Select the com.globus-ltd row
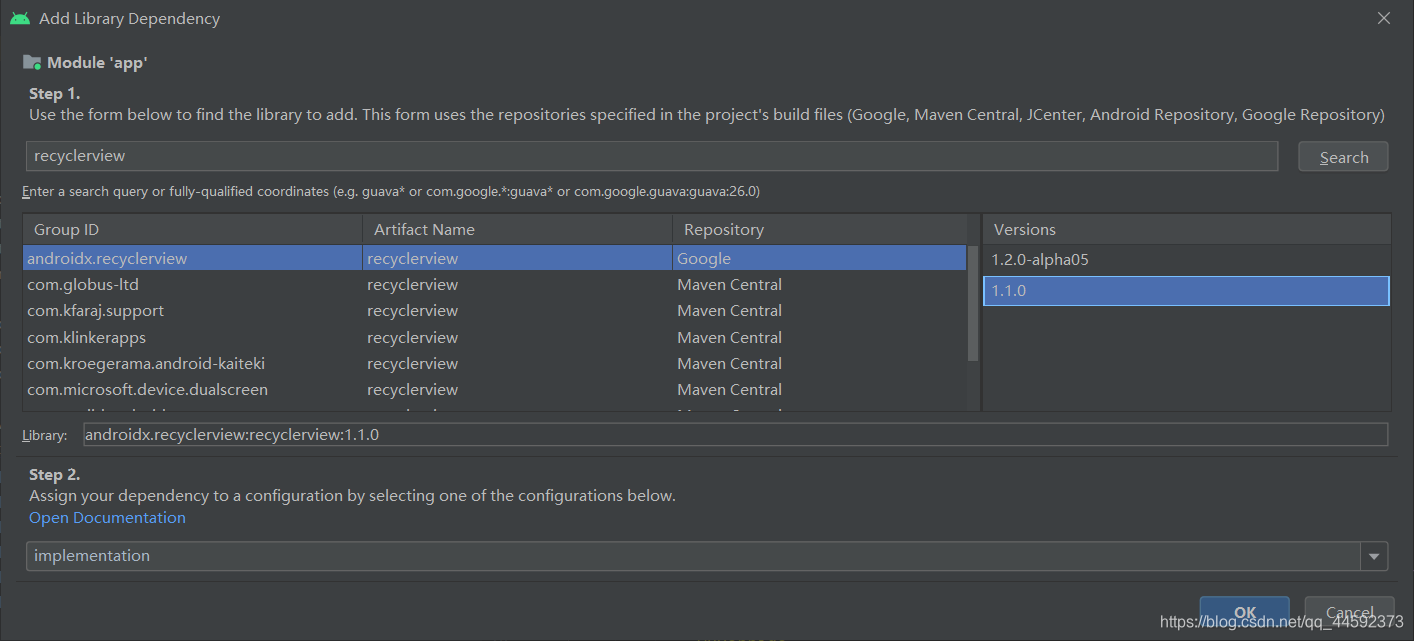The height and width of the screenshot is (641, 1414). tap(495, 284)
